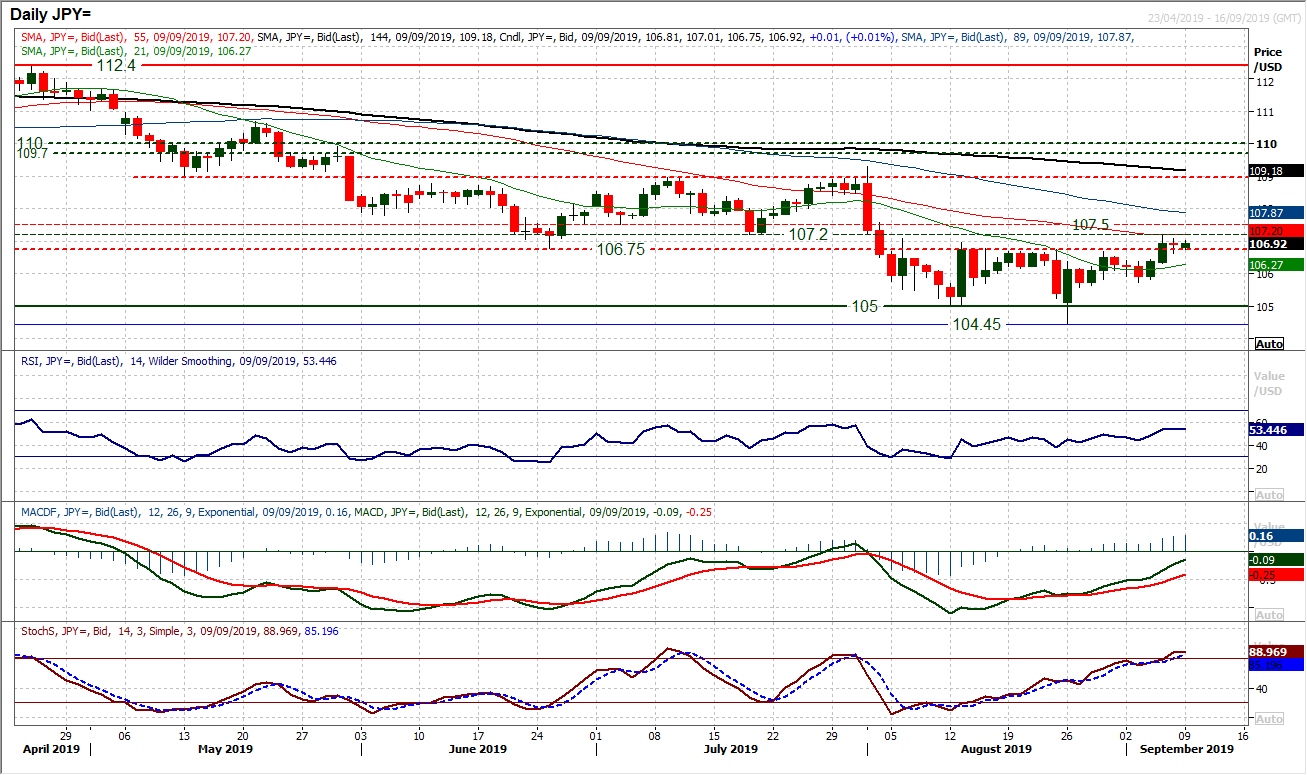The image size is (1307, 775).
Task: Click the 105 support level label
Action: point(866,306)
